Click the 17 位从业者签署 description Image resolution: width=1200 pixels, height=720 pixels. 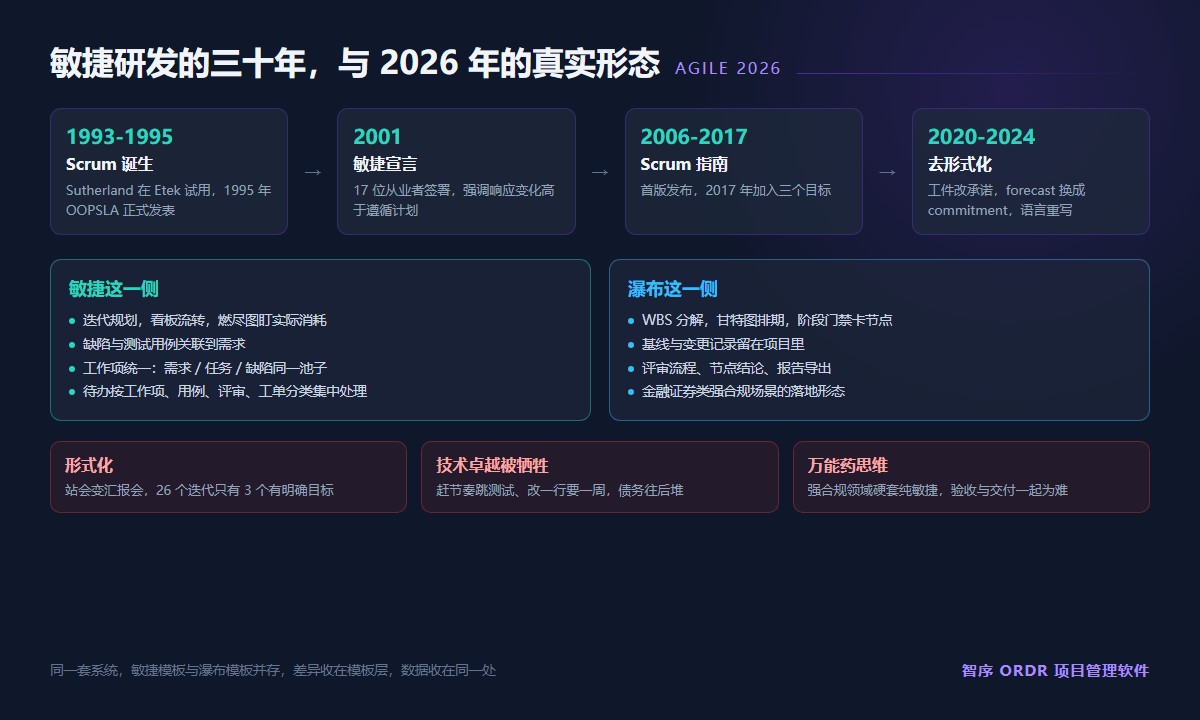click(454, 200)
